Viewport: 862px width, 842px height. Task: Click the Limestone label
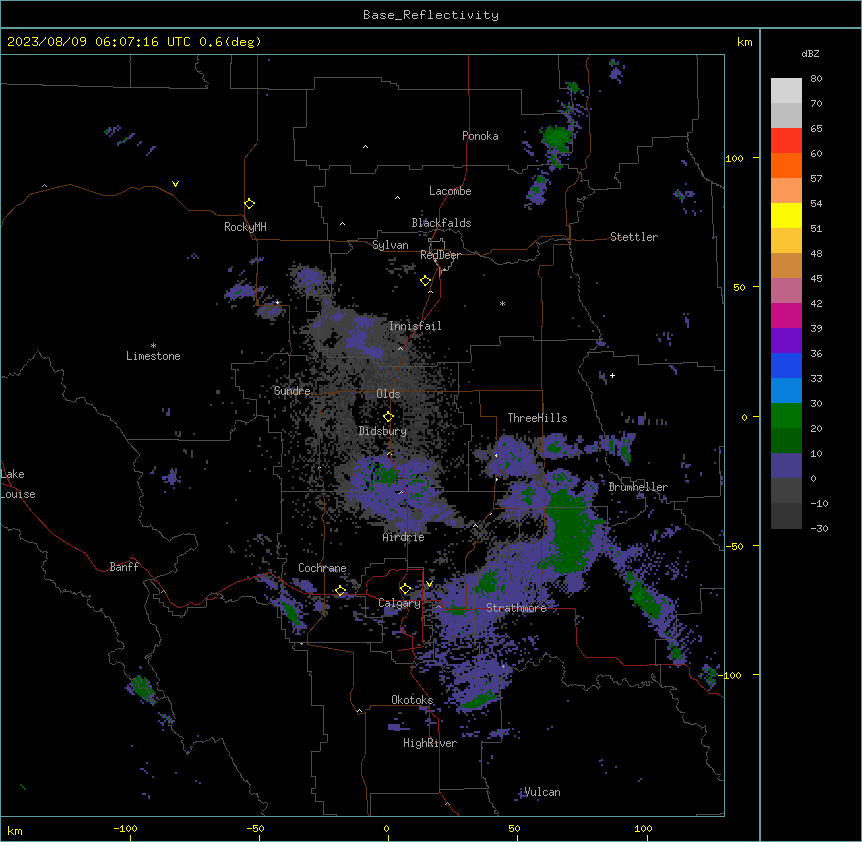153,356
